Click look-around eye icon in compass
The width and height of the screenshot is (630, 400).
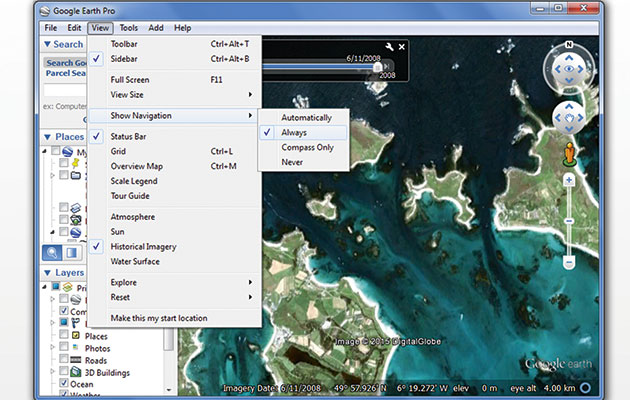(x=569, y=69)
